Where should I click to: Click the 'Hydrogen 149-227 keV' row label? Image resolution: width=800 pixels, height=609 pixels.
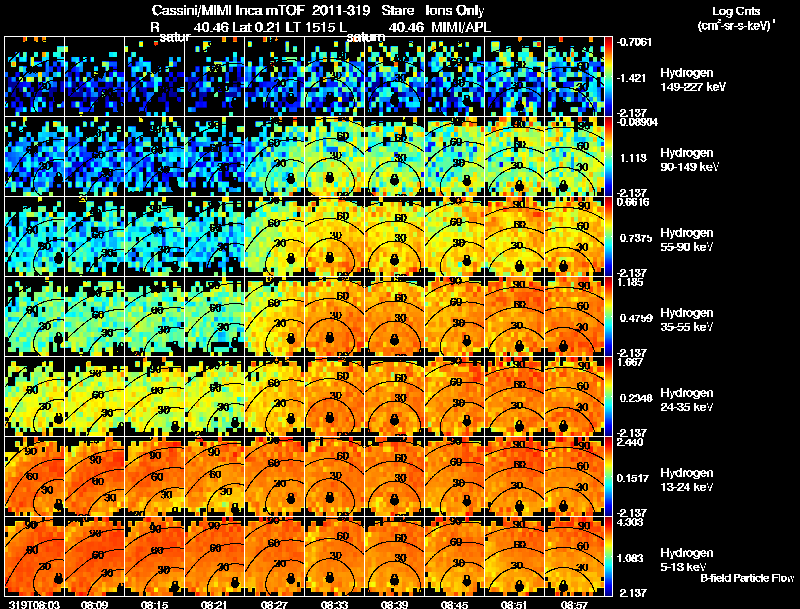693,80
